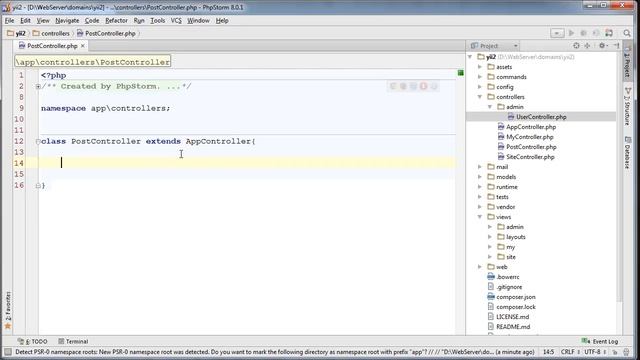Click the Run play button

click(x=571, y=33)
